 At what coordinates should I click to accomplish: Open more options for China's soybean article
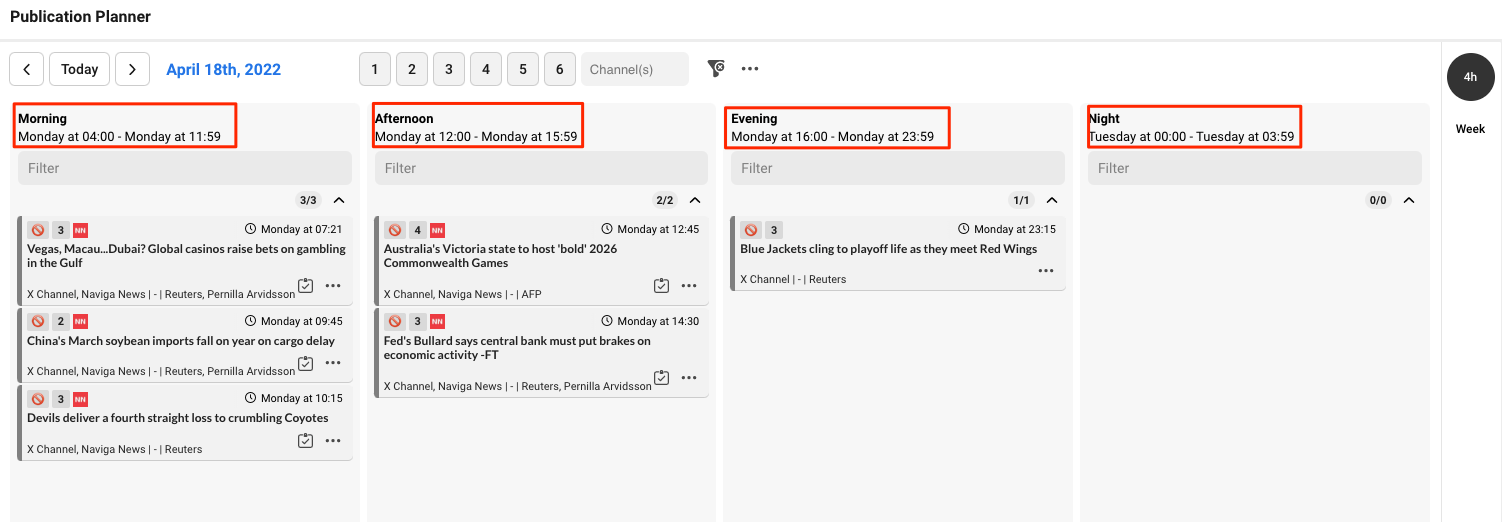coord(333,363)
